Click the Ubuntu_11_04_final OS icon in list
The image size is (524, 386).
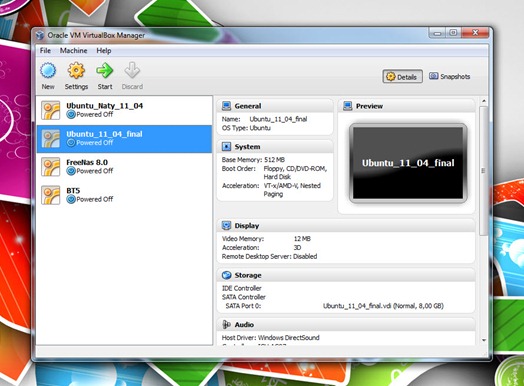click(x=50, y=139)
